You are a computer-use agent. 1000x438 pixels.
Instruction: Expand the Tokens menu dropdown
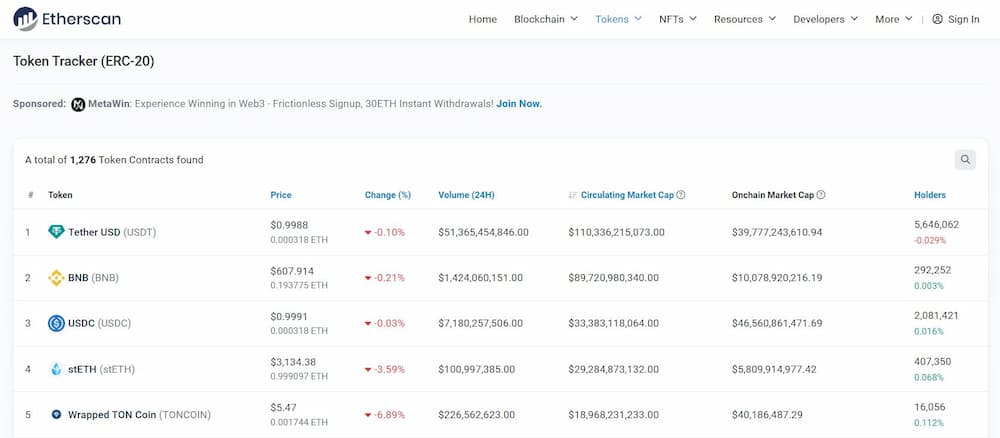click(x=619, y=19)
